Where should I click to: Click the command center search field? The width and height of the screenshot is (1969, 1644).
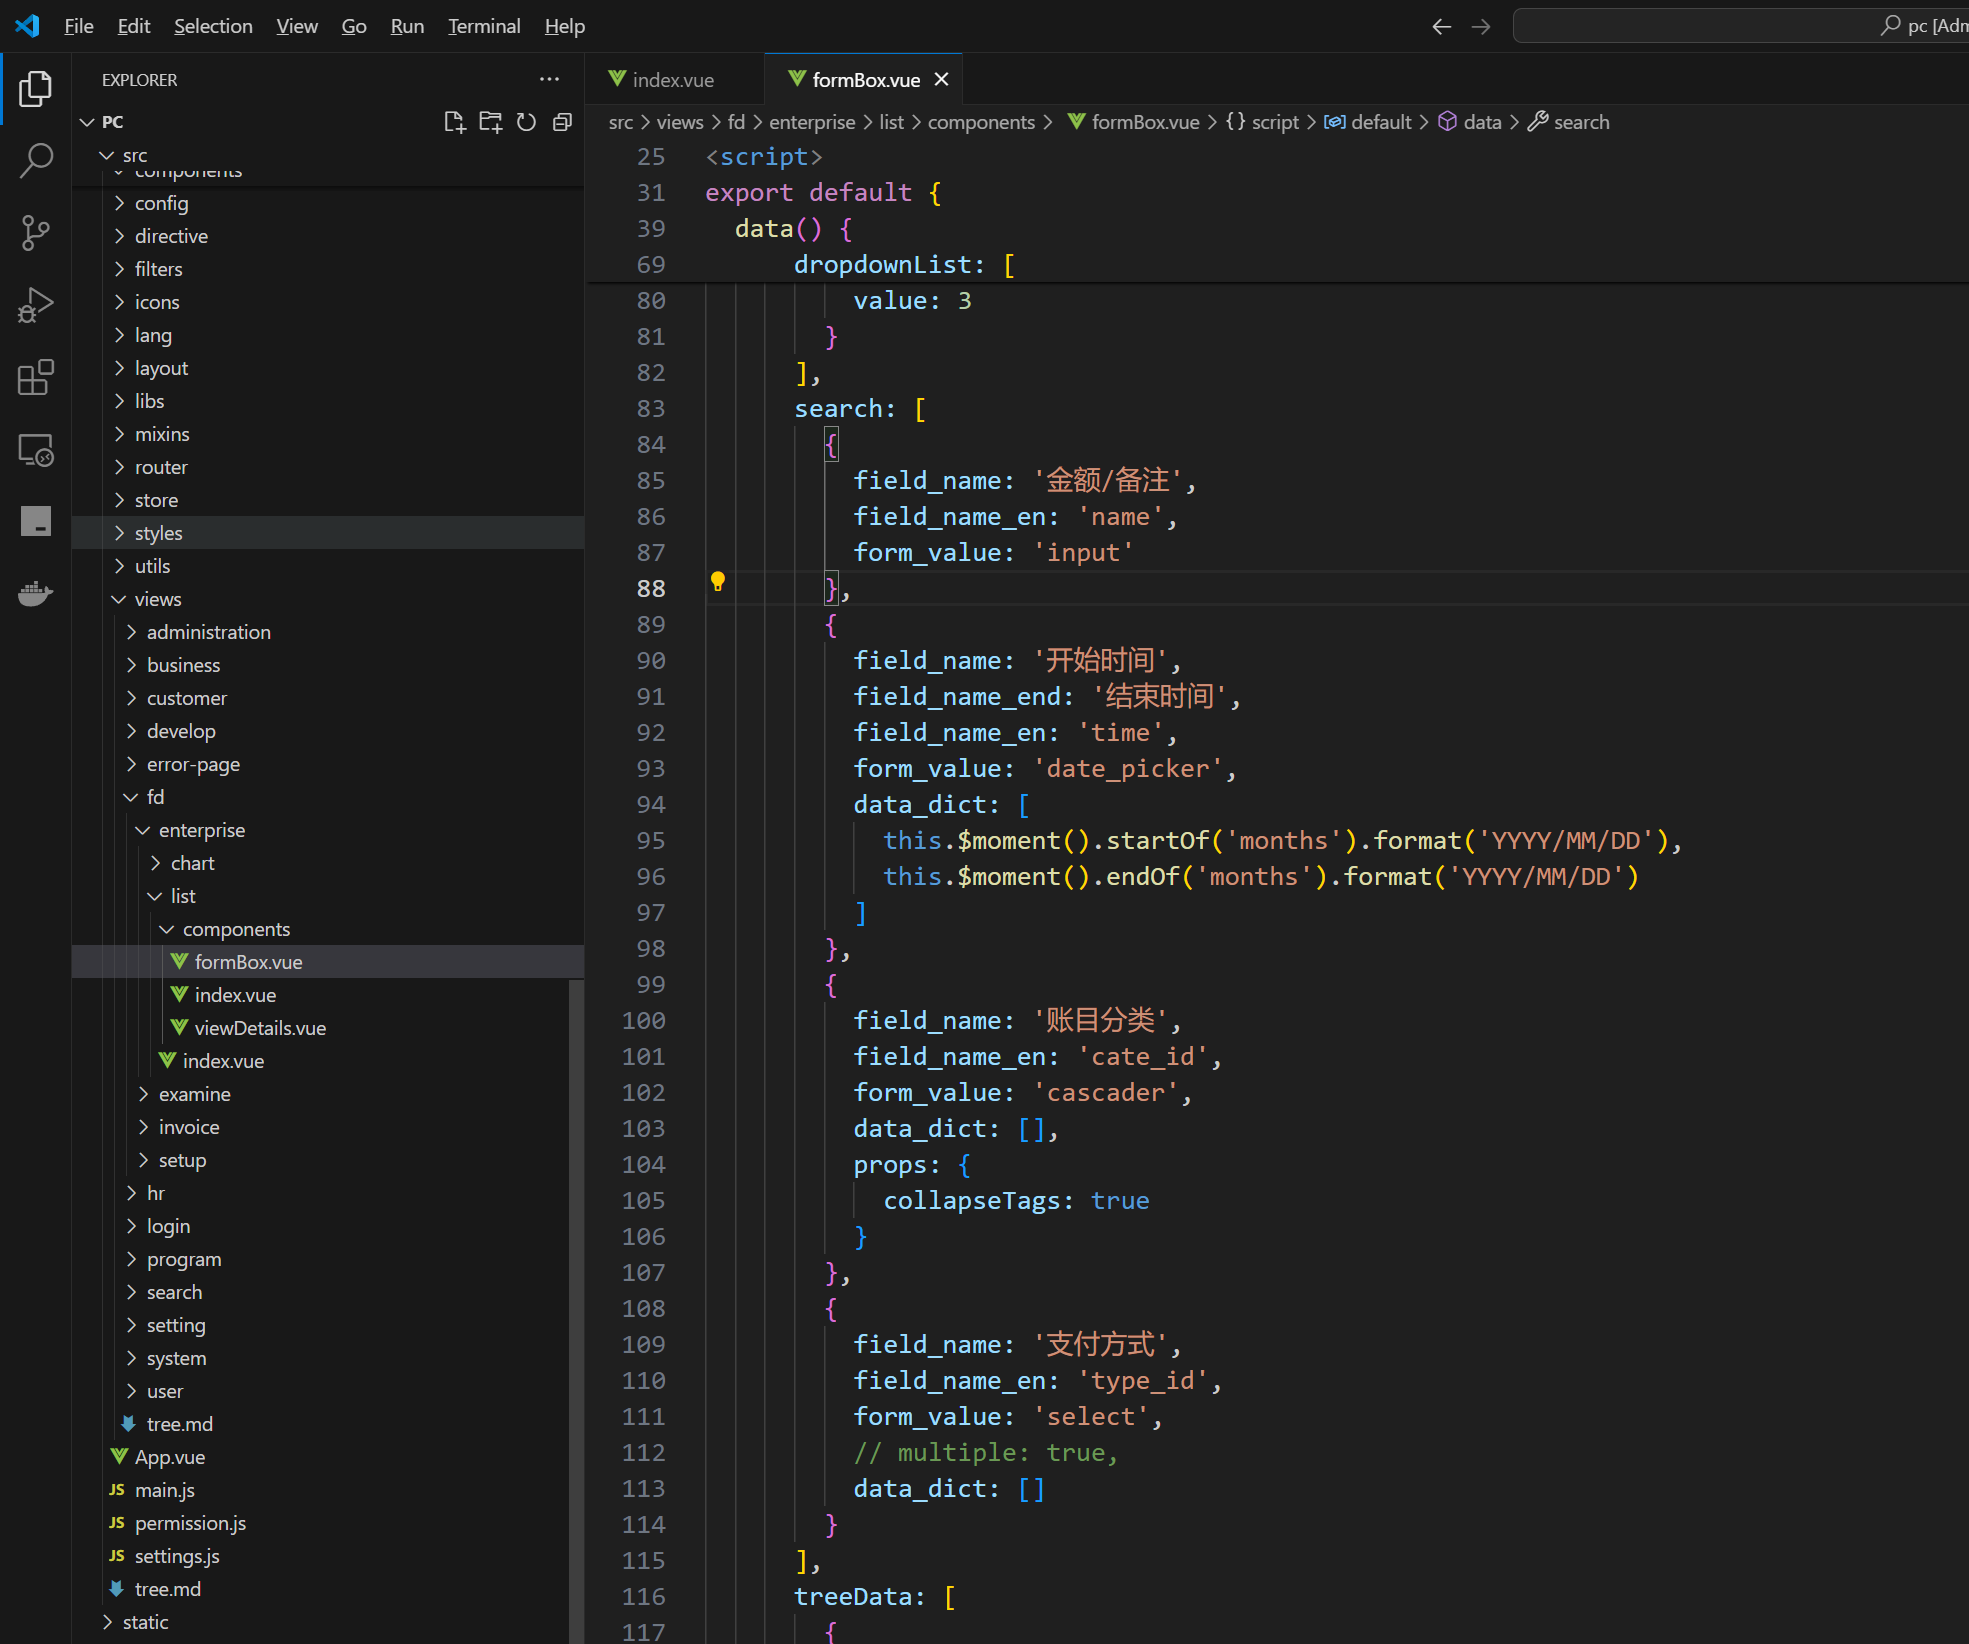click(1740, 25)
